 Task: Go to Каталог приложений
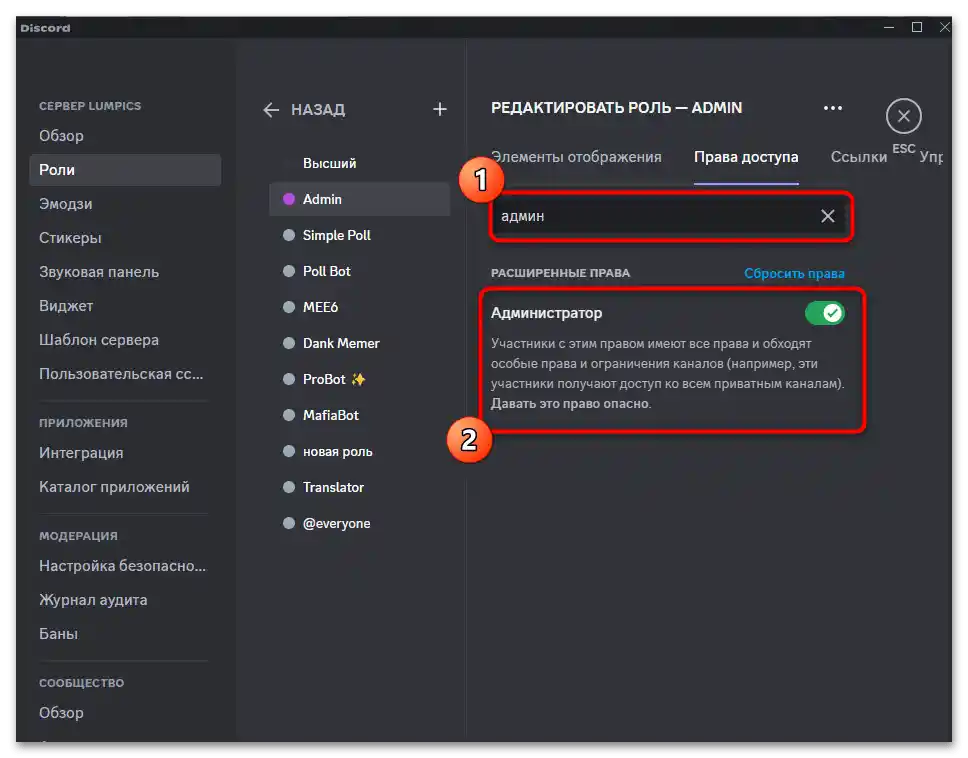(x=114, y=487)
